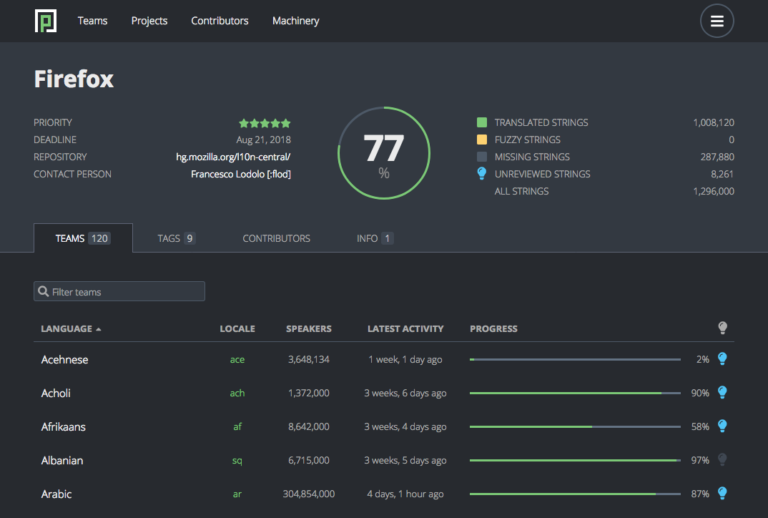Image resolution: width=768 pixels, height=518 pixels.
Task: Click the Acholi progress bar
Action: [x=575, y=393]
